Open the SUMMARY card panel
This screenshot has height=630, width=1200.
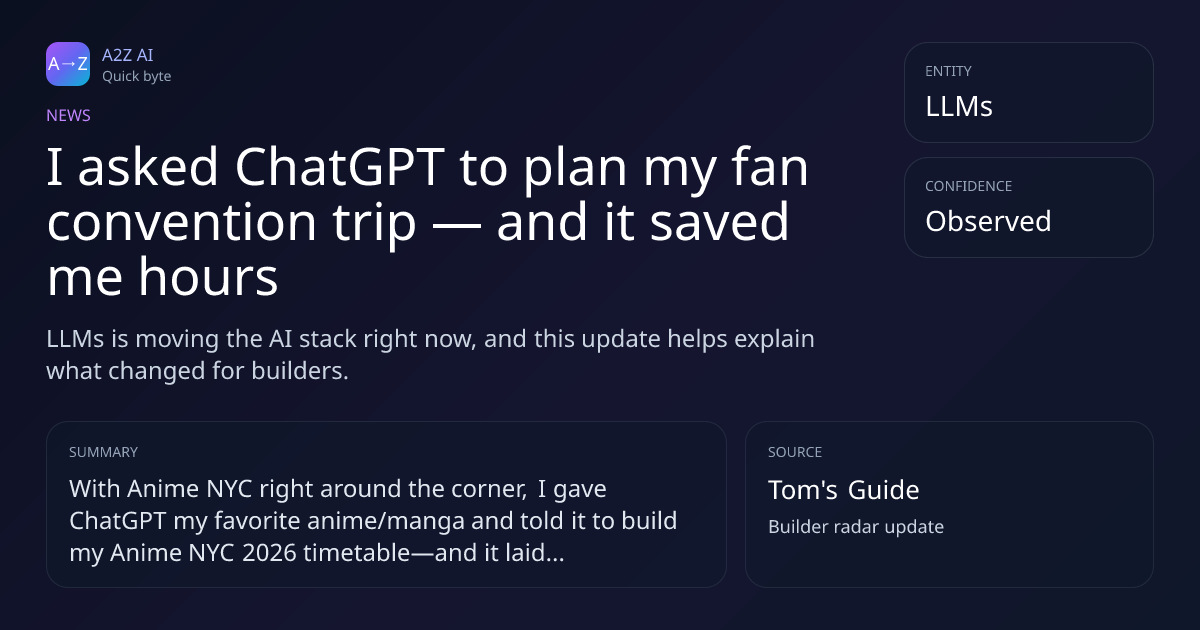(386, 504)
